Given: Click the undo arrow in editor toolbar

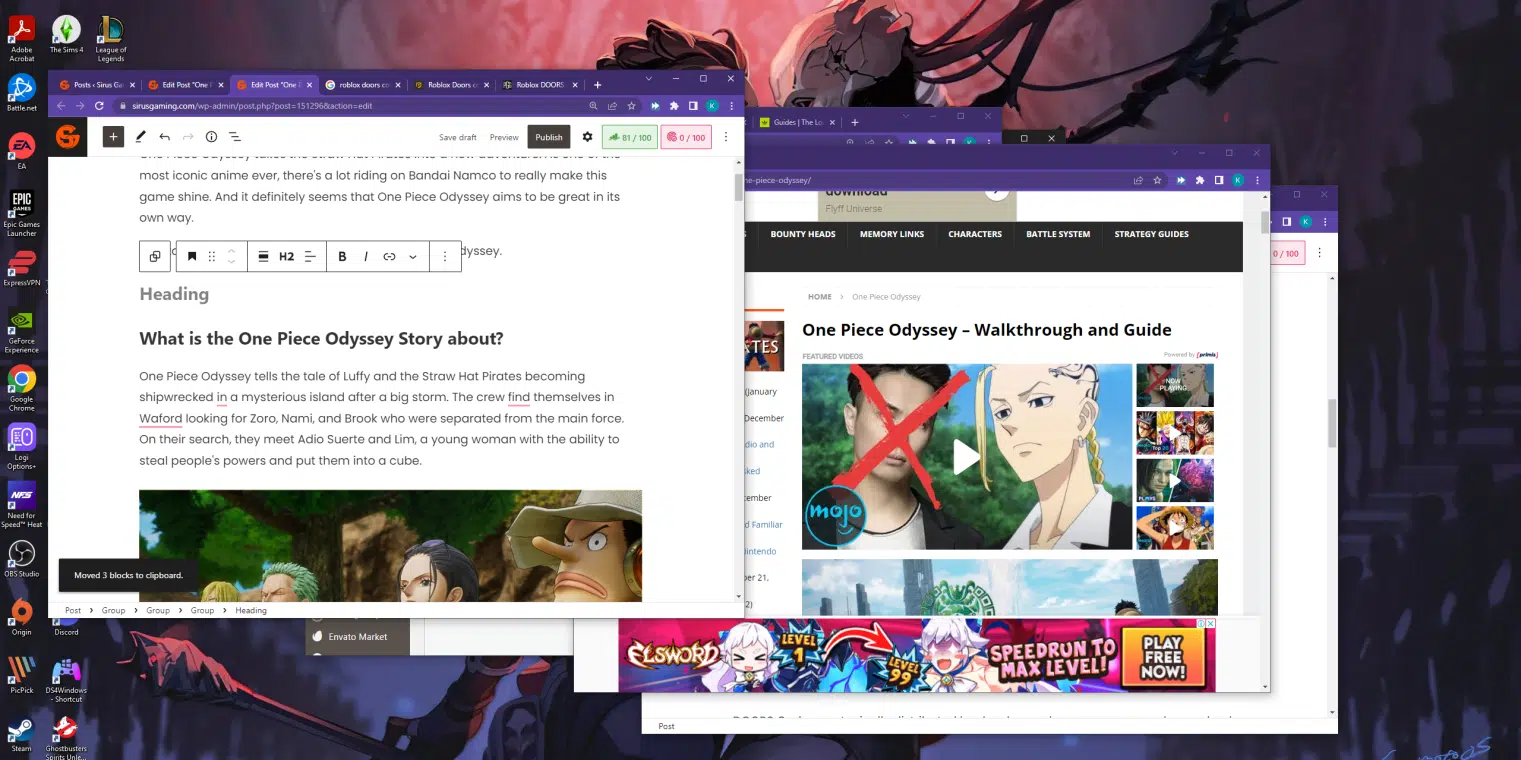Looking at the screenshot, I should coord(164,137).
